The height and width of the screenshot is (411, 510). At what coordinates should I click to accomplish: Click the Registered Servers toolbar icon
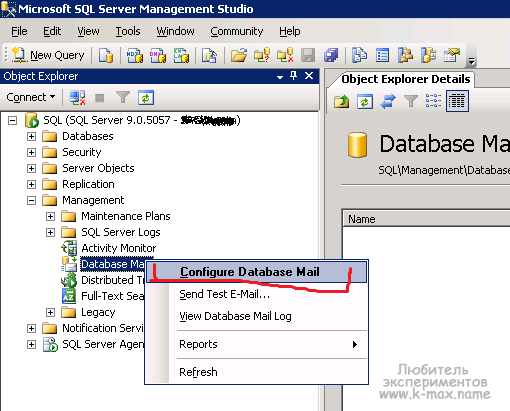pyautogui.click(x=359, y=55)
